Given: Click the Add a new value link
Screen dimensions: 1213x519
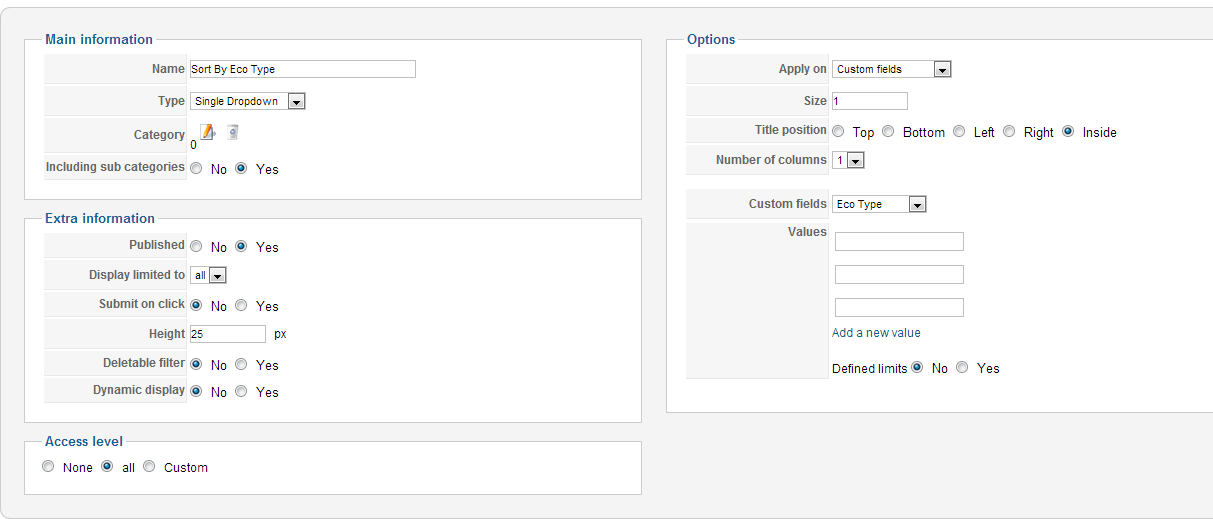Looking at the screenshot, I should (876, 333).
